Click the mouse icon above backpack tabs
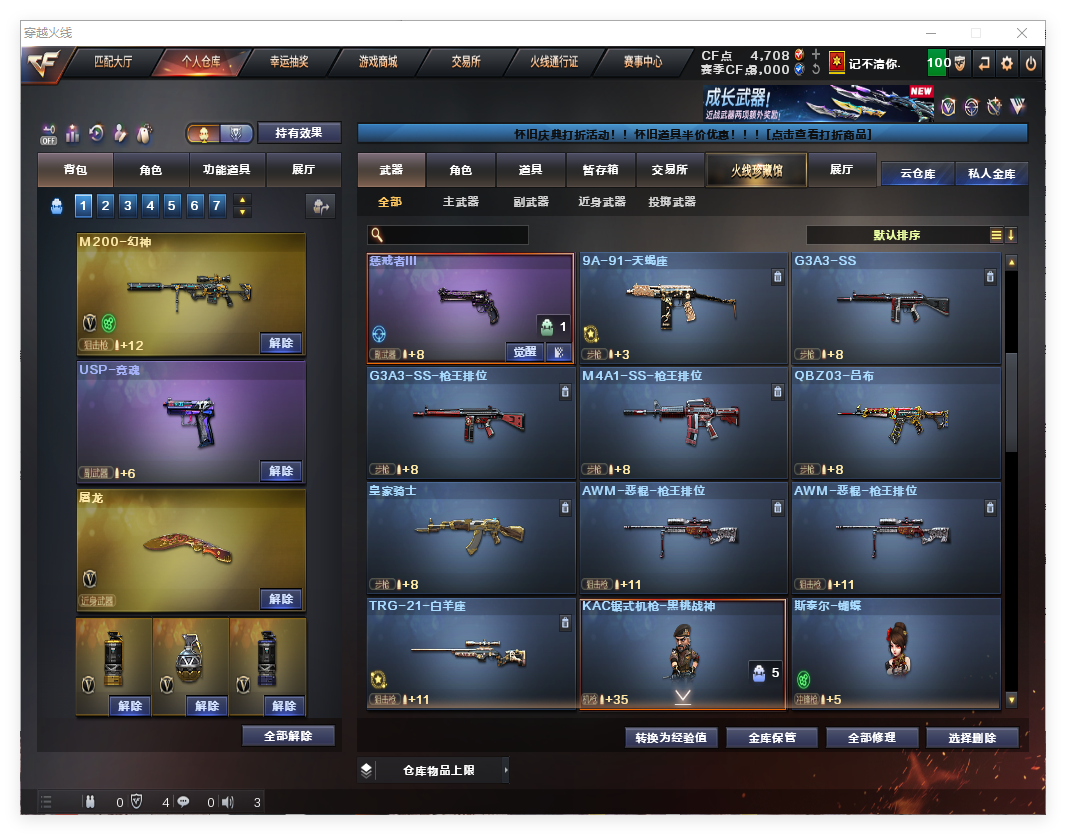 pyautogui.click(x=145, y=133)
